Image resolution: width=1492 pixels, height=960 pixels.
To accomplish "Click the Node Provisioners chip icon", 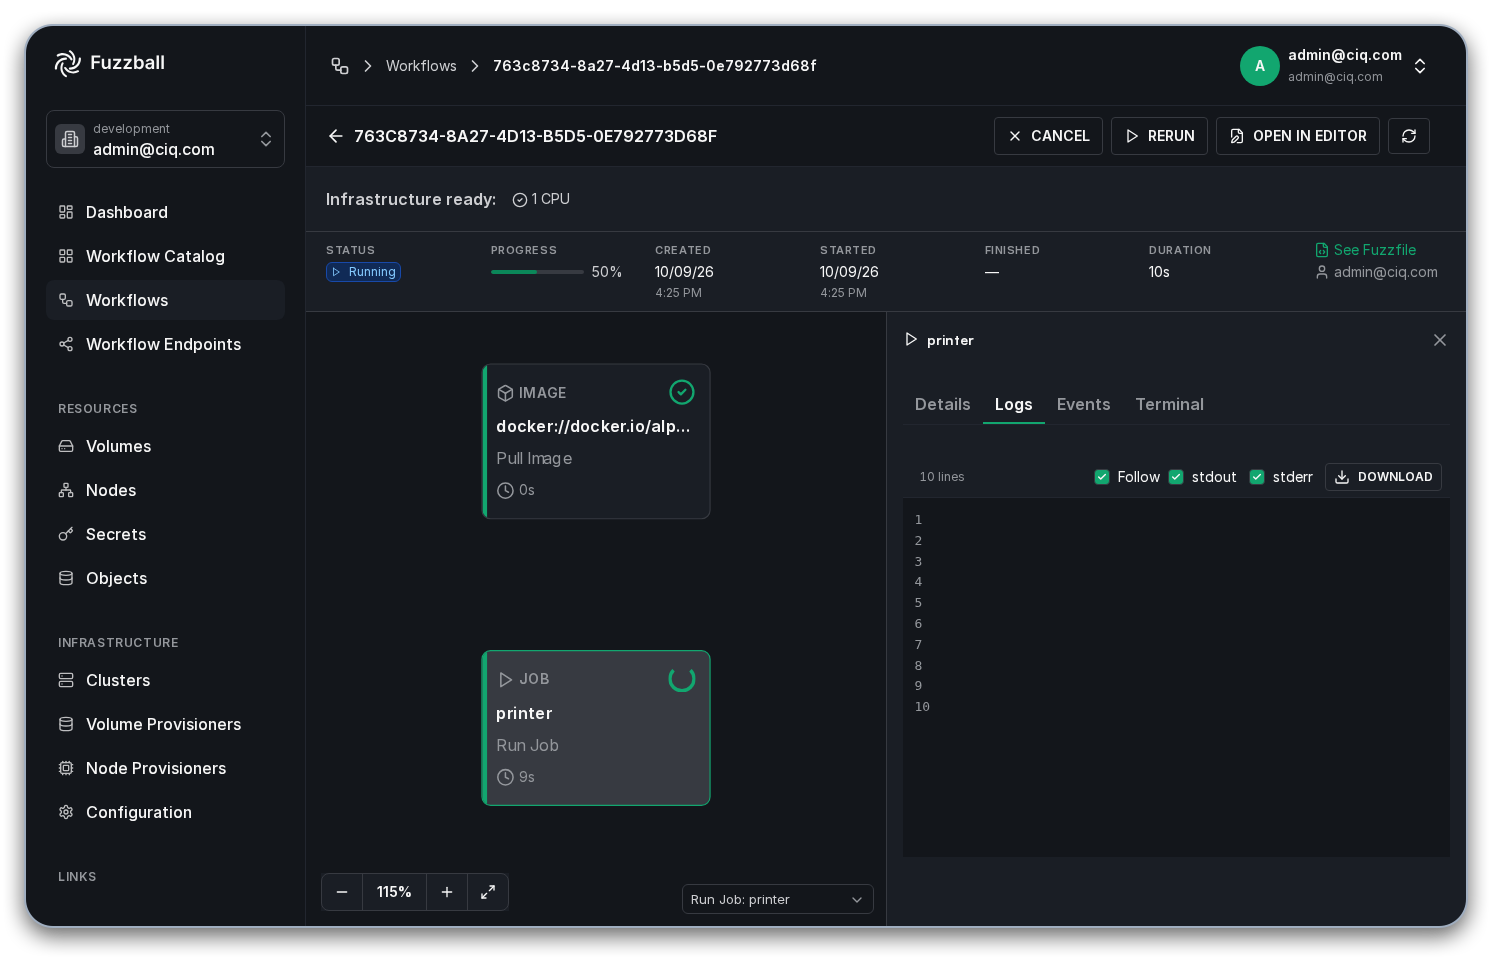I will coord(66,768).
